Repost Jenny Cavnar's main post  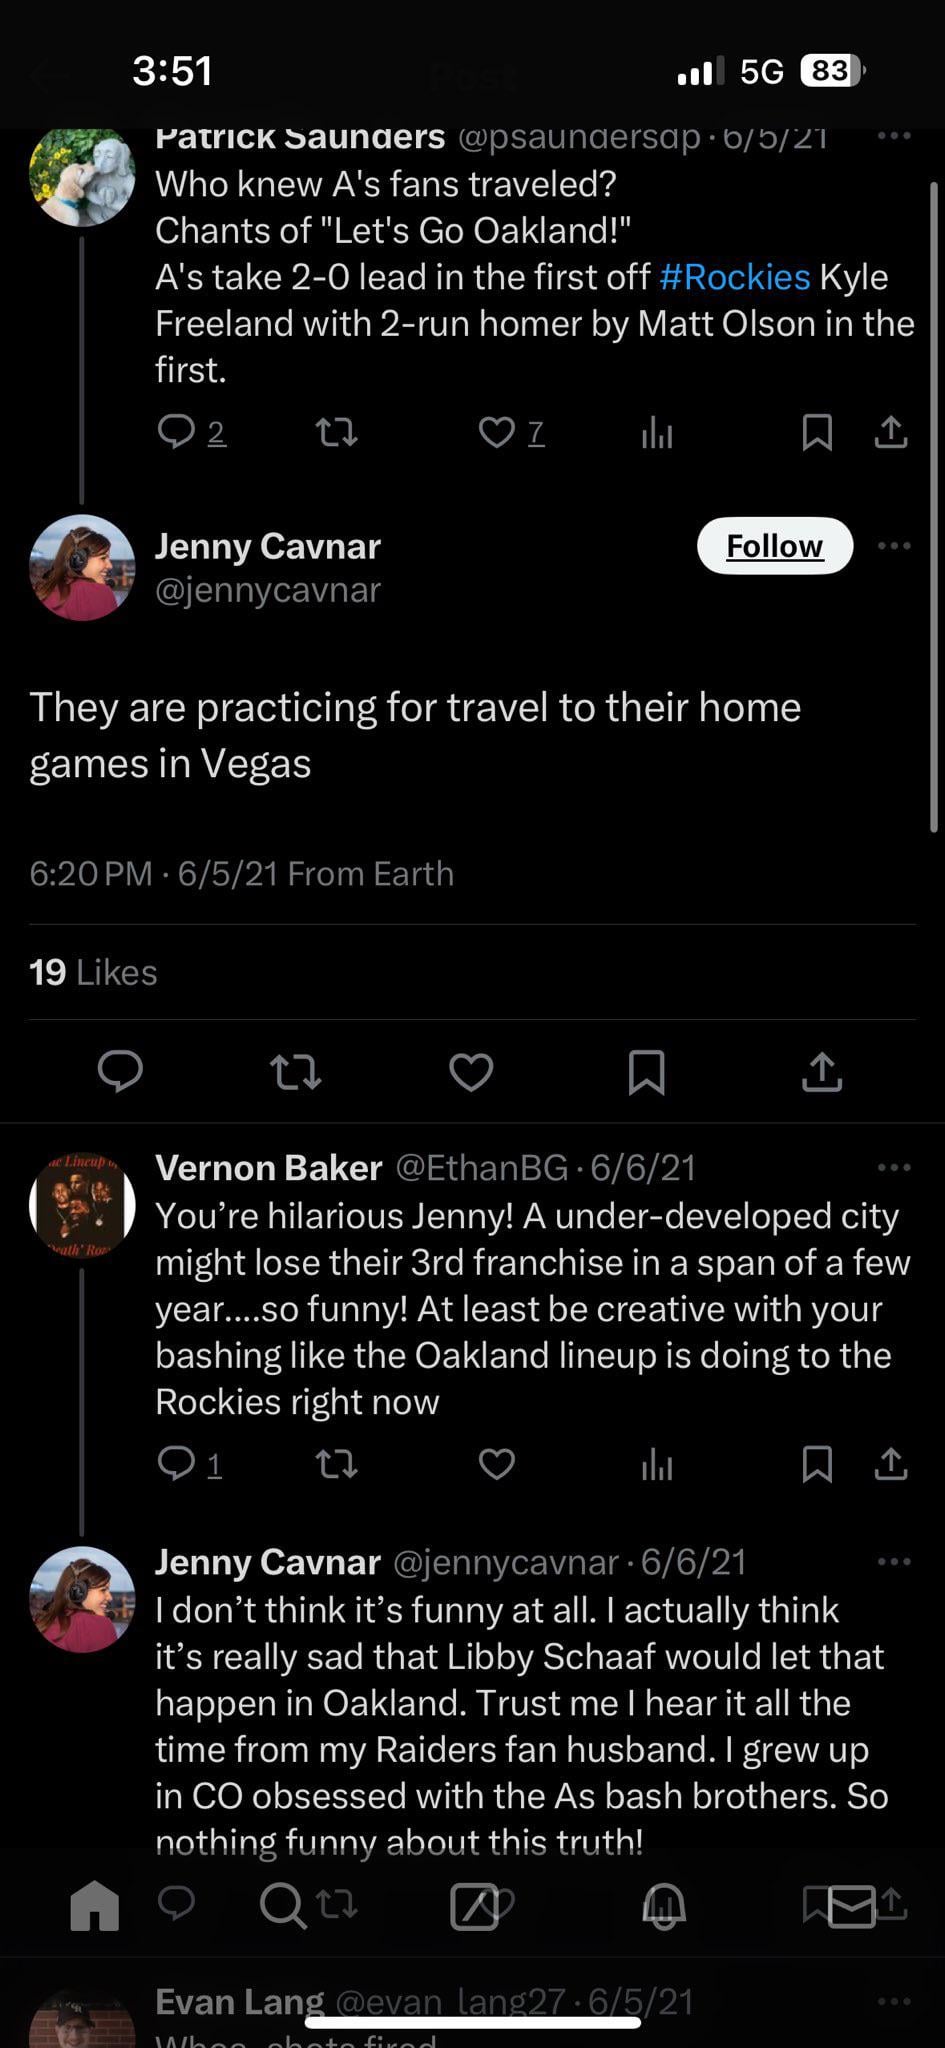point(296,1072)
